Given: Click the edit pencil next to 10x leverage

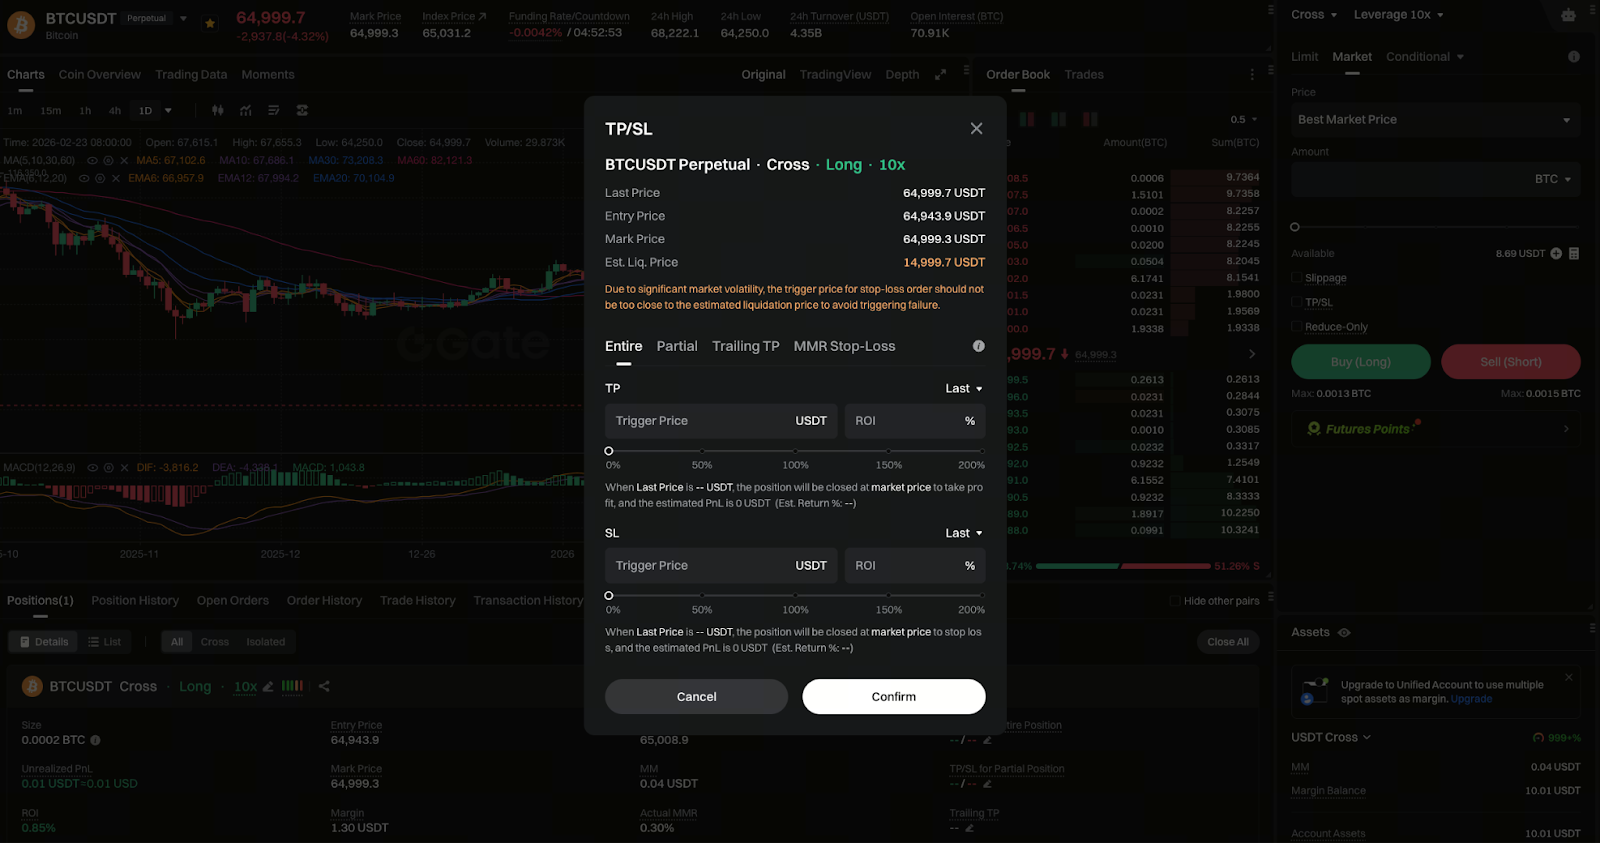Looking at the screenshot, I should tap(268, 687).
